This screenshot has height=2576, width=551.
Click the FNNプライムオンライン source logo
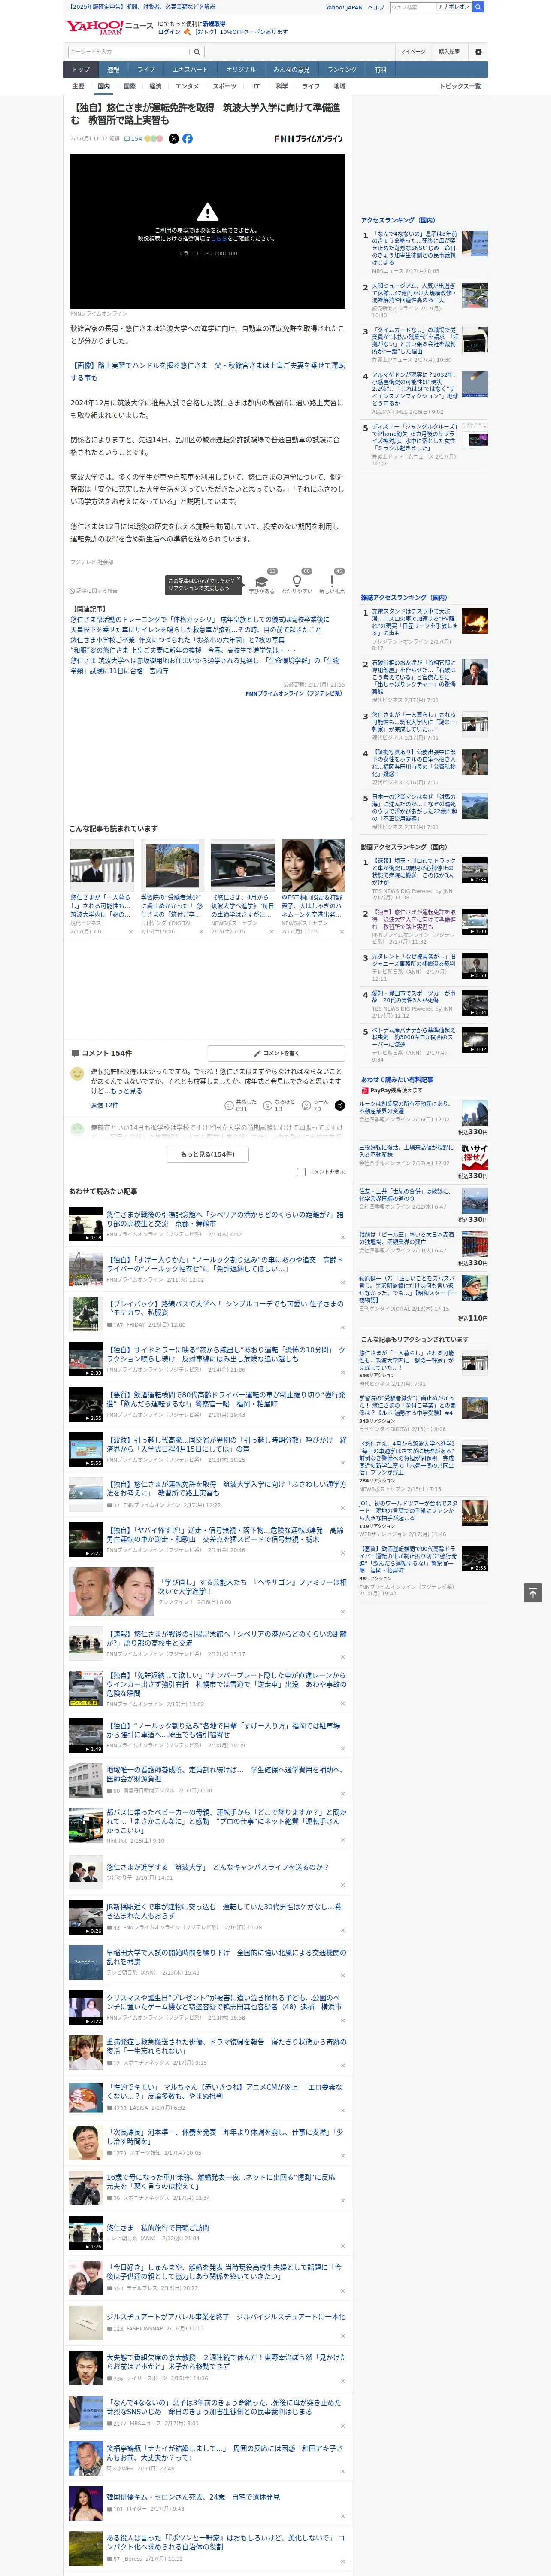pos(309,139)
